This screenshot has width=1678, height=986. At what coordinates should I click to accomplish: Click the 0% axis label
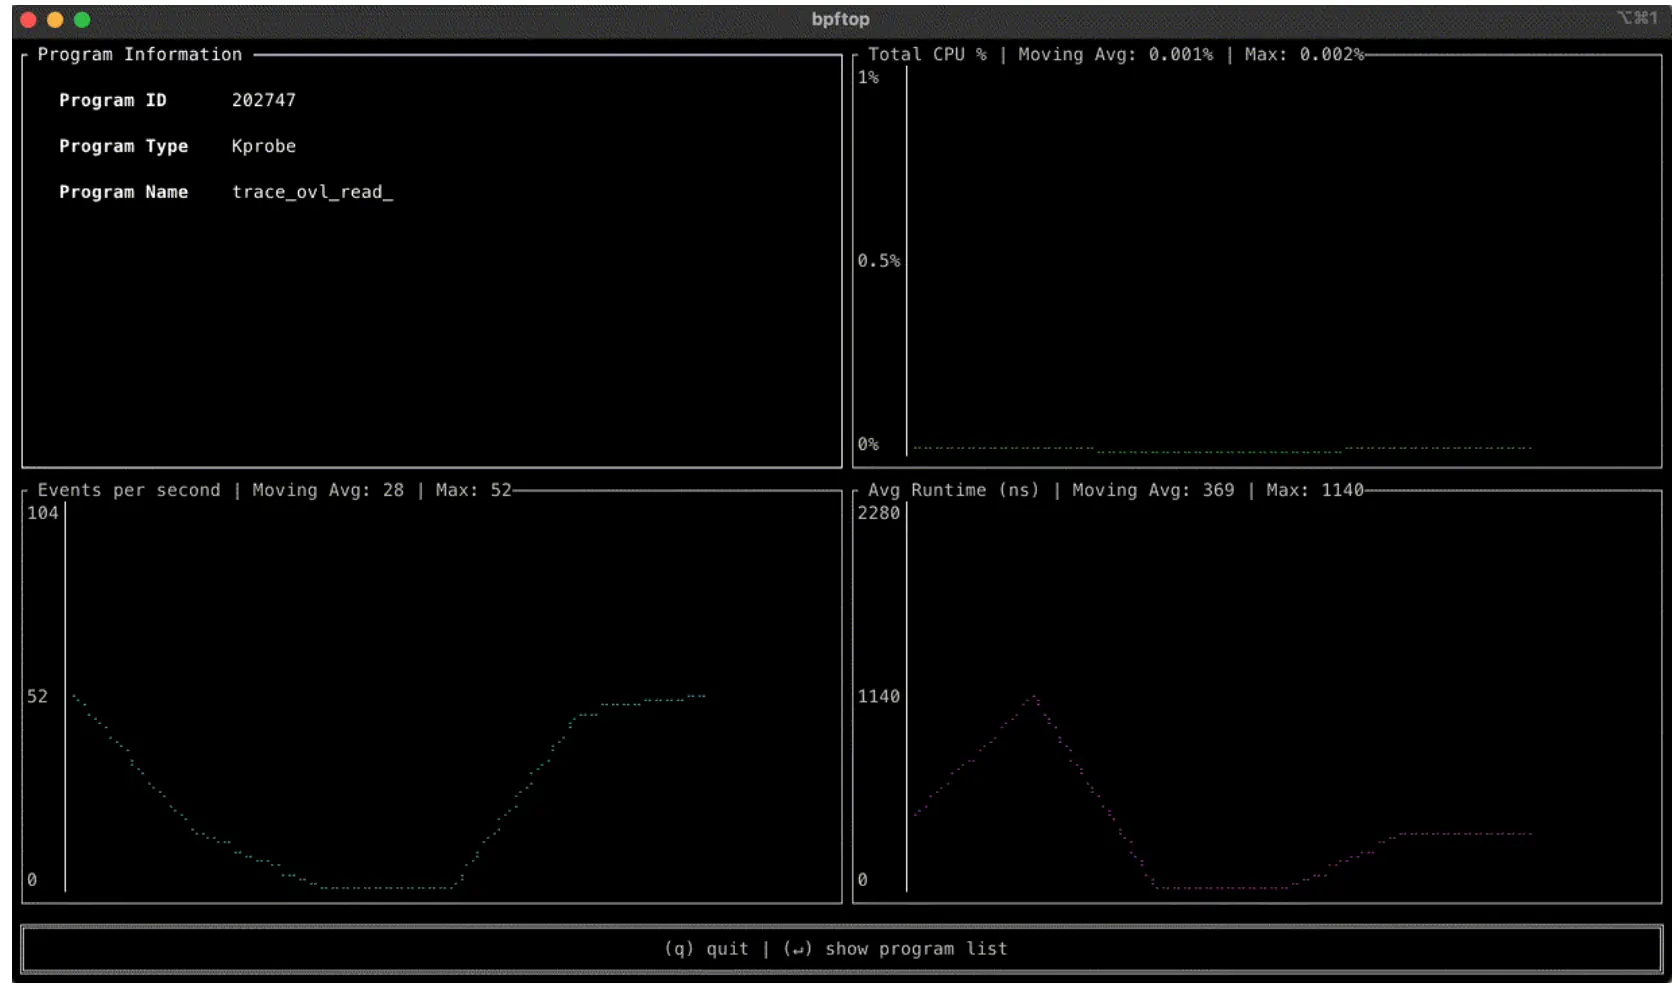click(868, 444)
